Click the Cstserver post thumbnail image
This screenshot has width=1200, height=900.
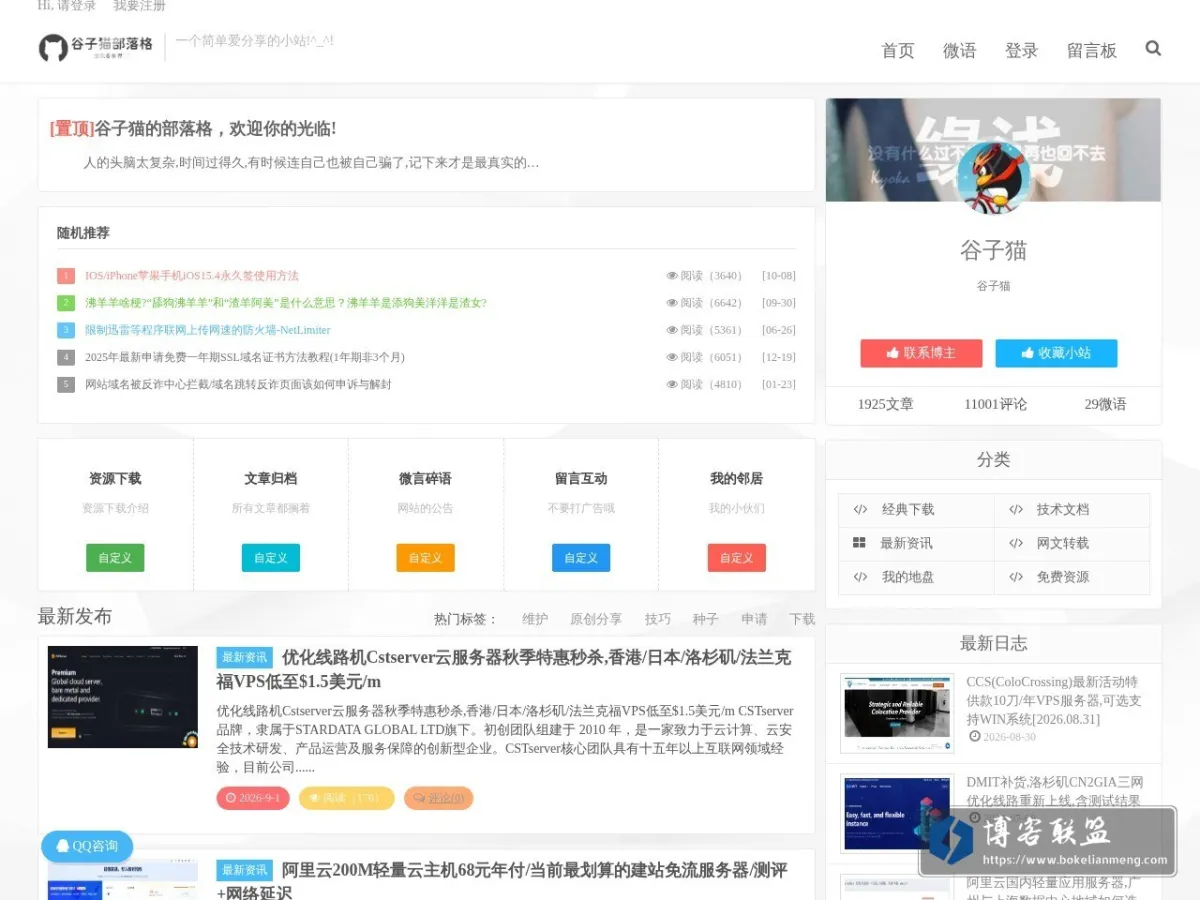pos(123,697)
